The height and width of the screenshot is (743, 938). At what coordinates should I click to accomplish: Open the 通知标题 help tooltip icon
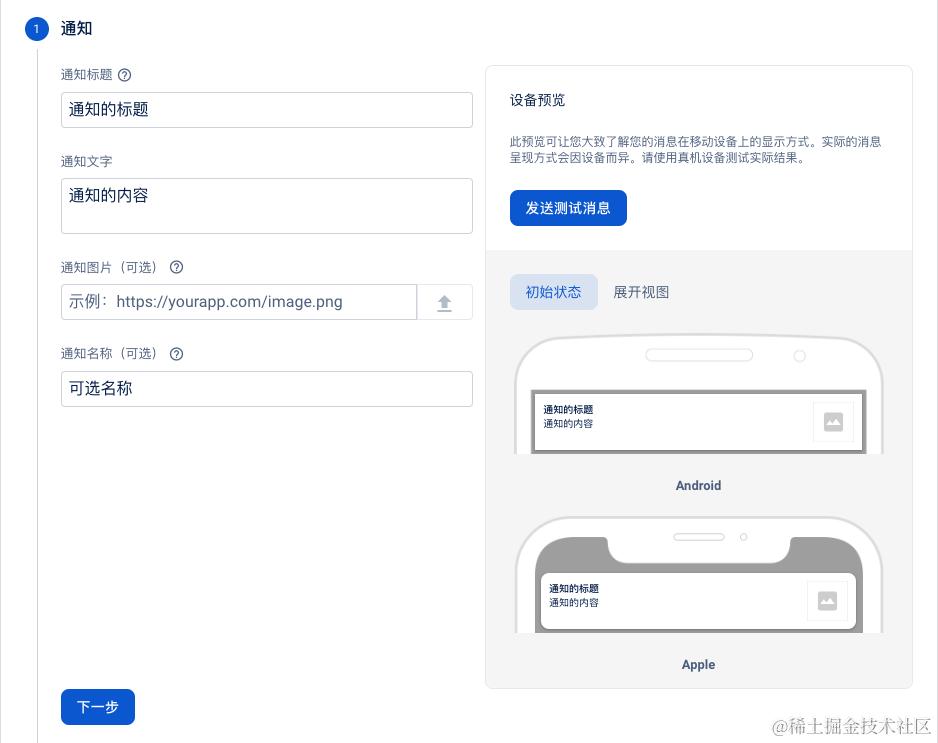coord(123,75)
